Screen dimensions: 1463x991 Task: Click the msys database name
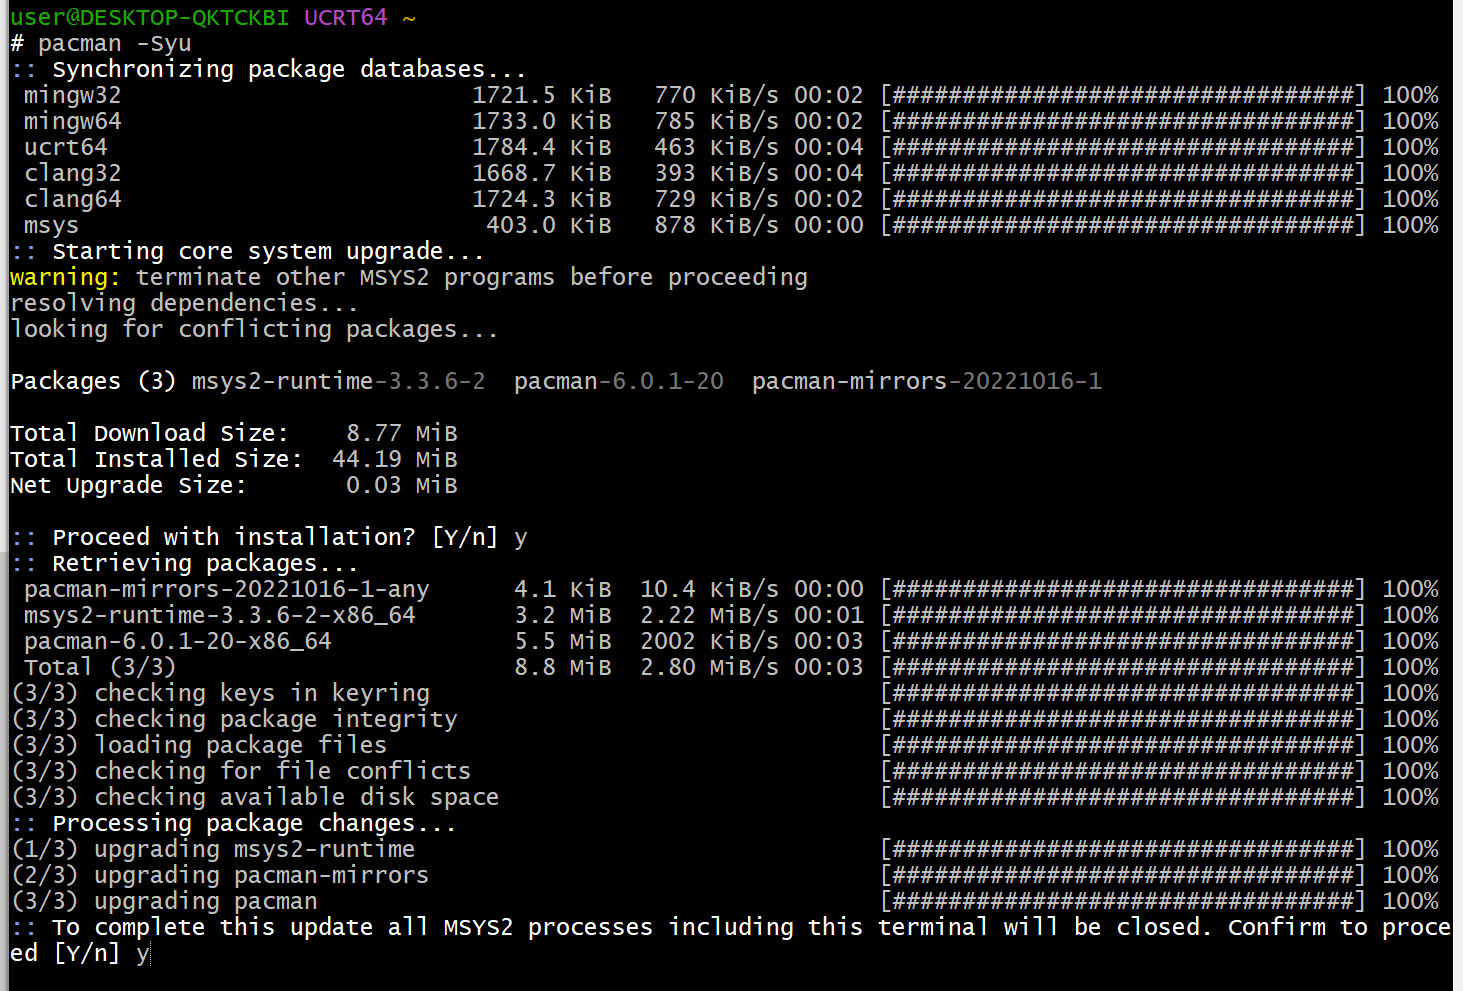click(x=51, y=226)
